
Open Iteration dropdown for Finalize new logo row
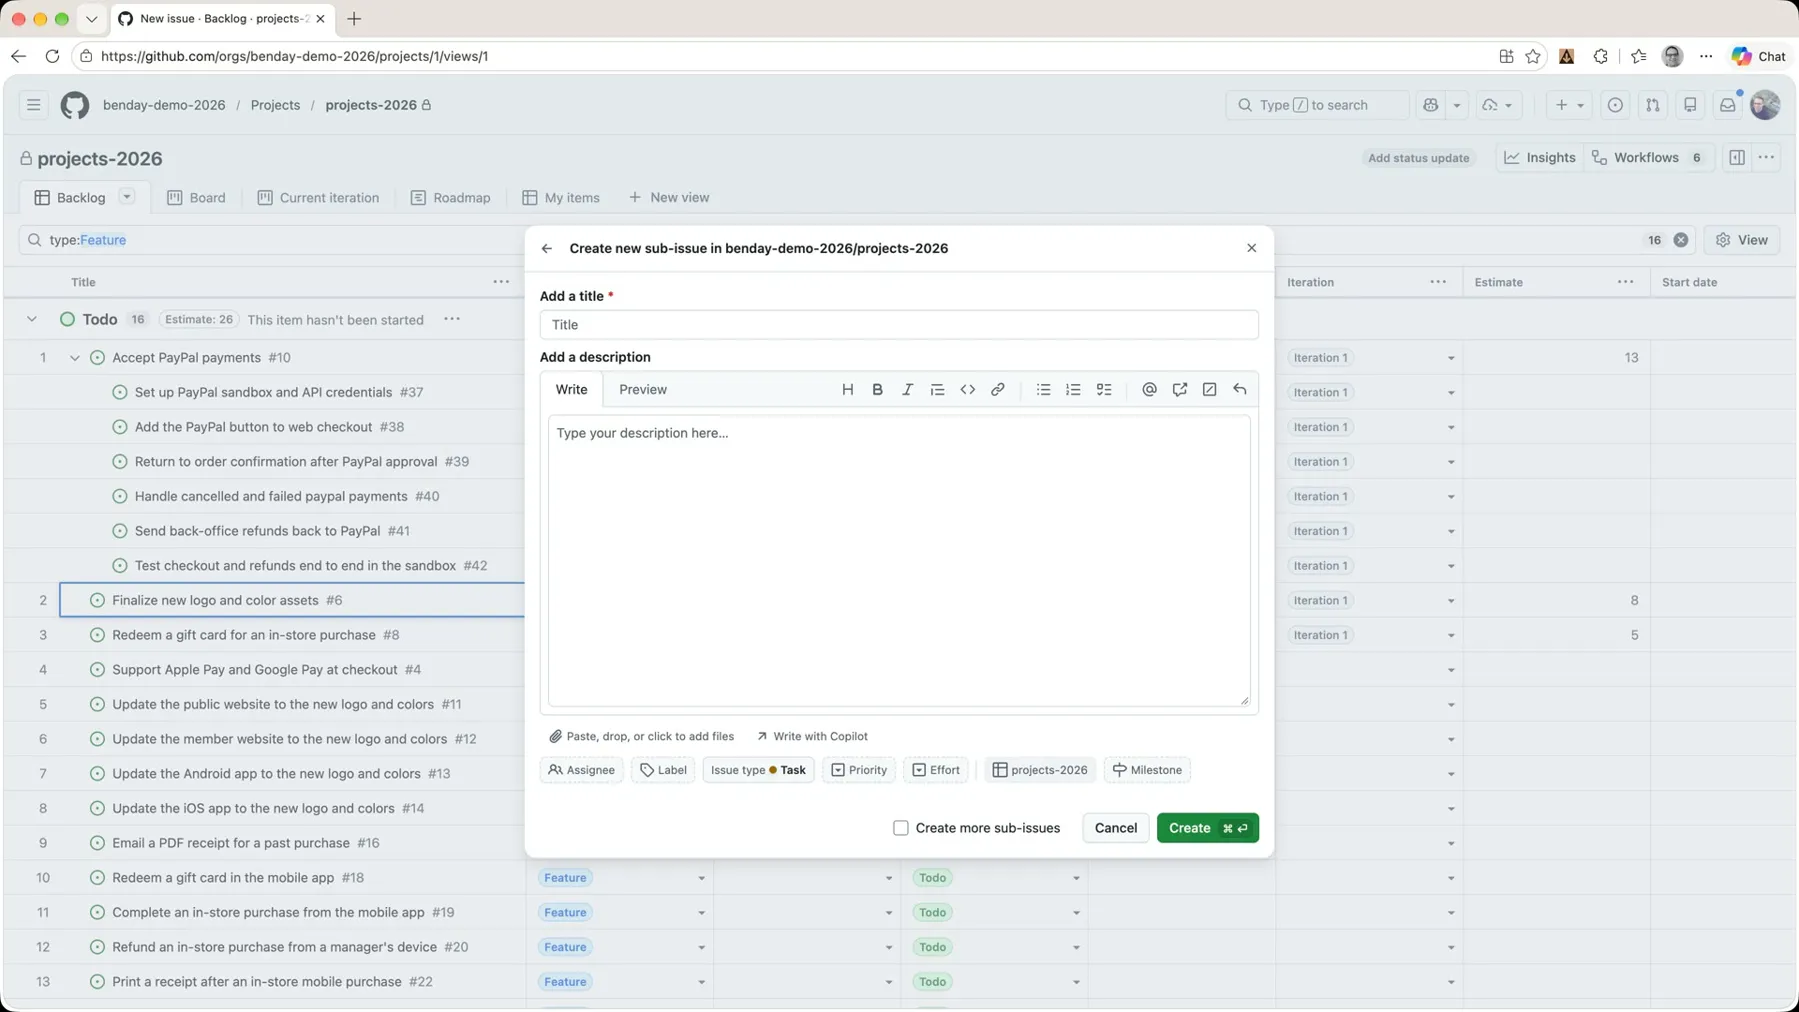pyautogui.click(x=1451, y=601)
